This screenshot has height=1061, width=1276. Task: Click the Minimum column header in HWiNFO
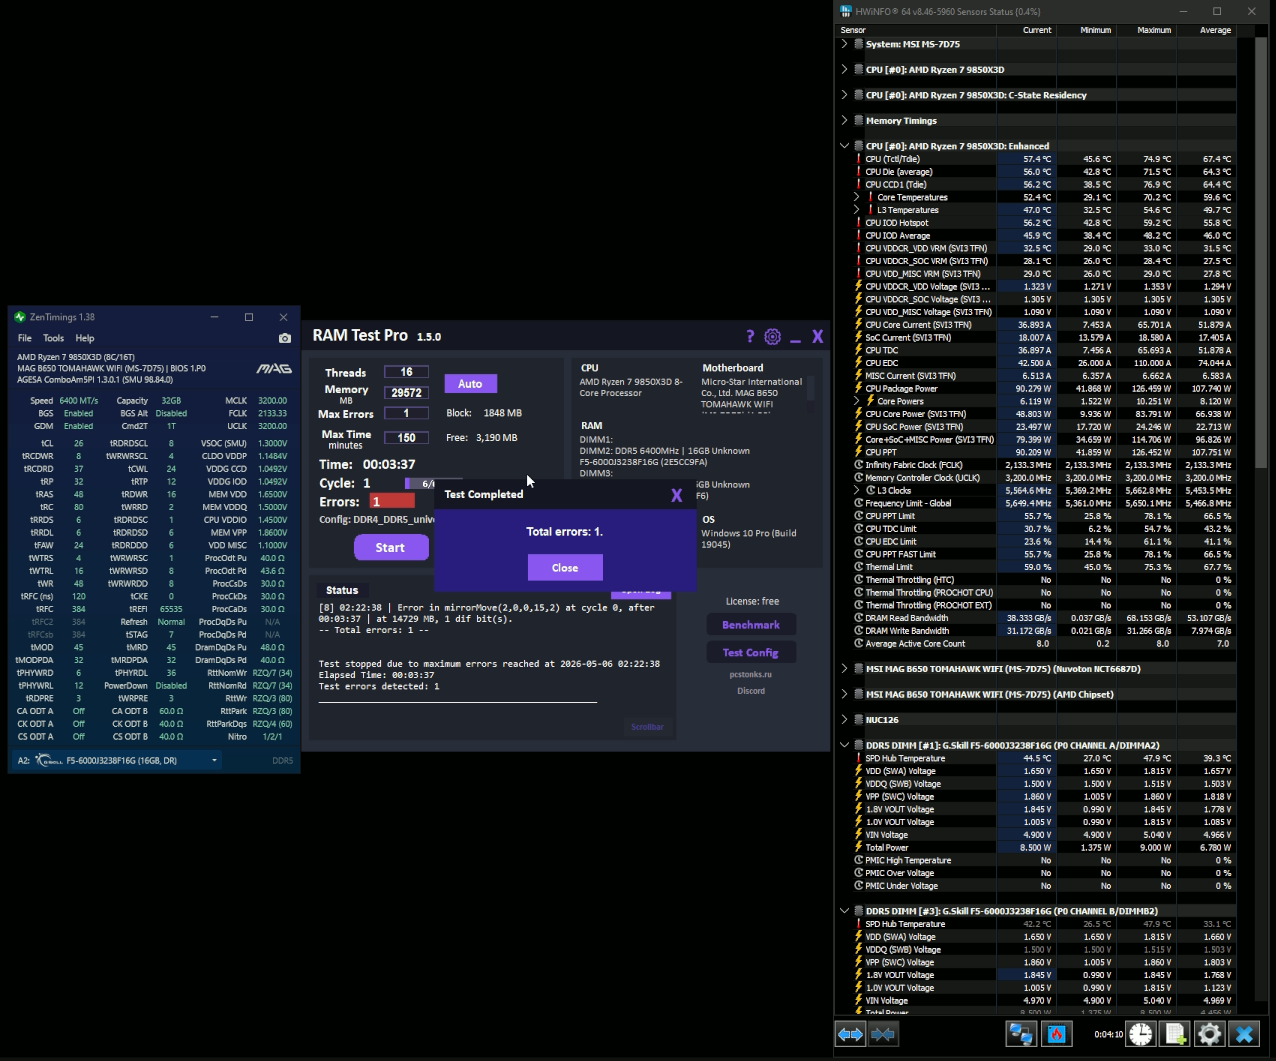click(x=1085, y=30)
